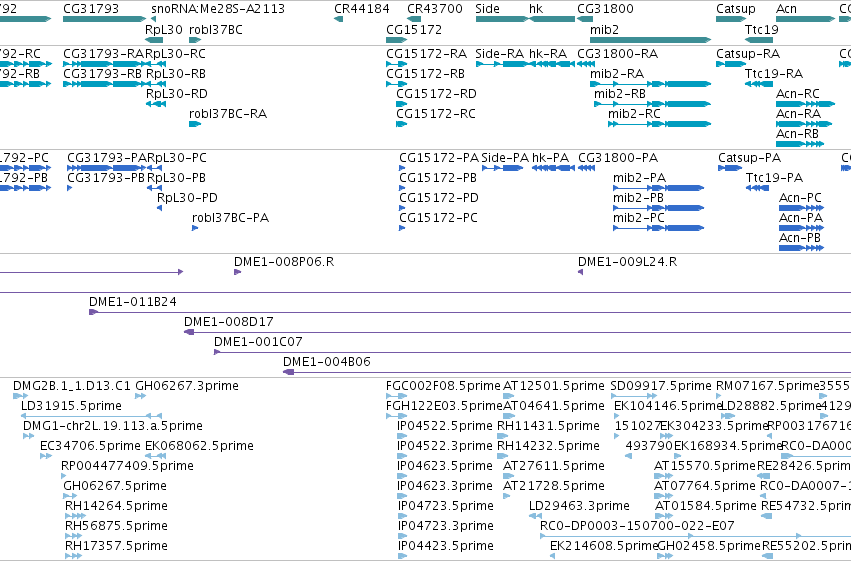The width and height of the screenshot is (851, 561).
Task: Select transcript robl37BC-RA
Action: [x=227, y=114]
